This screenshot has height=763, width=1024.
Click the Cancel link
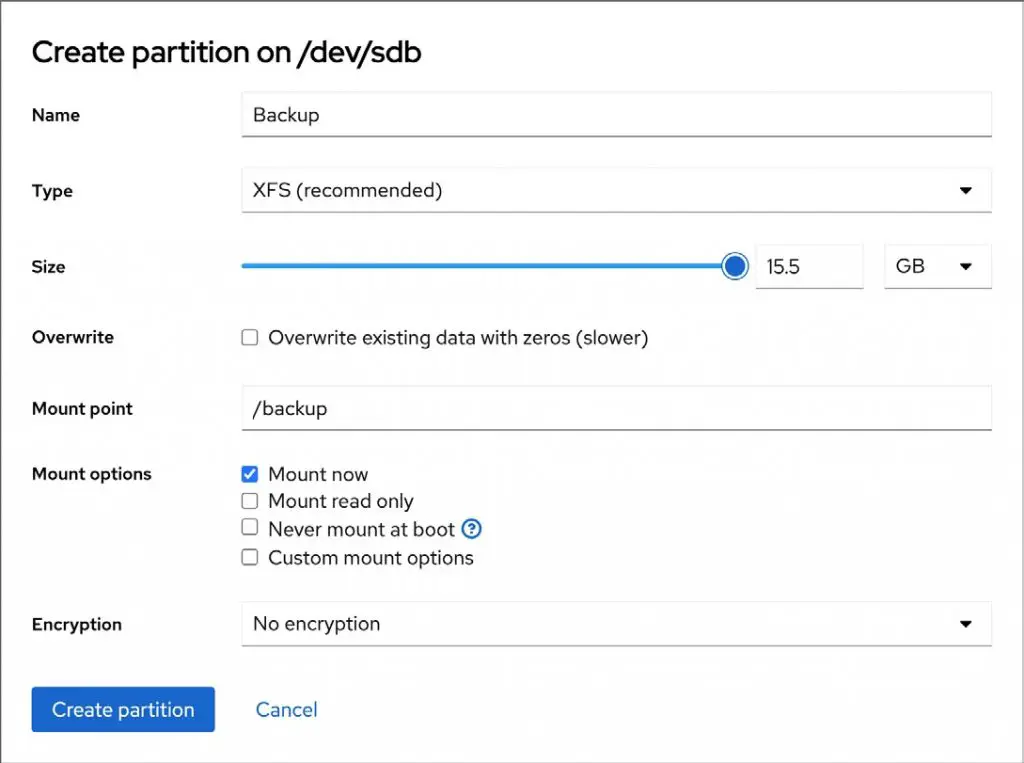click(x=286, y=710)
